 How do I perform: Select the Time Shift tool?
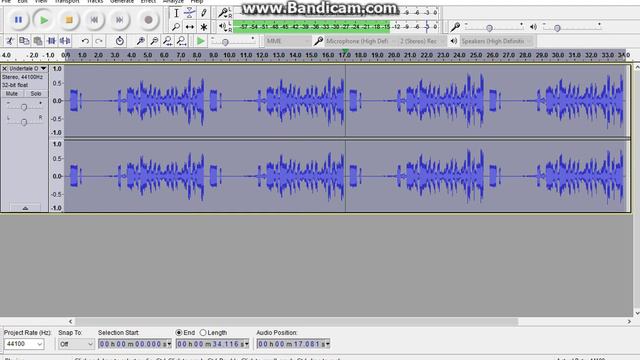(190, 27)
